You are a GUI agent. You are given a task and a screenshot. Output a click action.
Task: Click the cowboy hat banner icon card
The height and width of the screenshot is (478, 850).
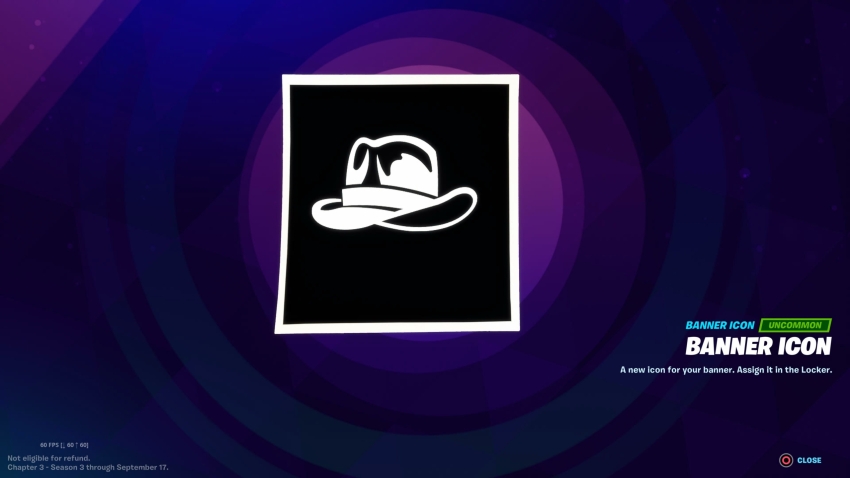point(397,204)
